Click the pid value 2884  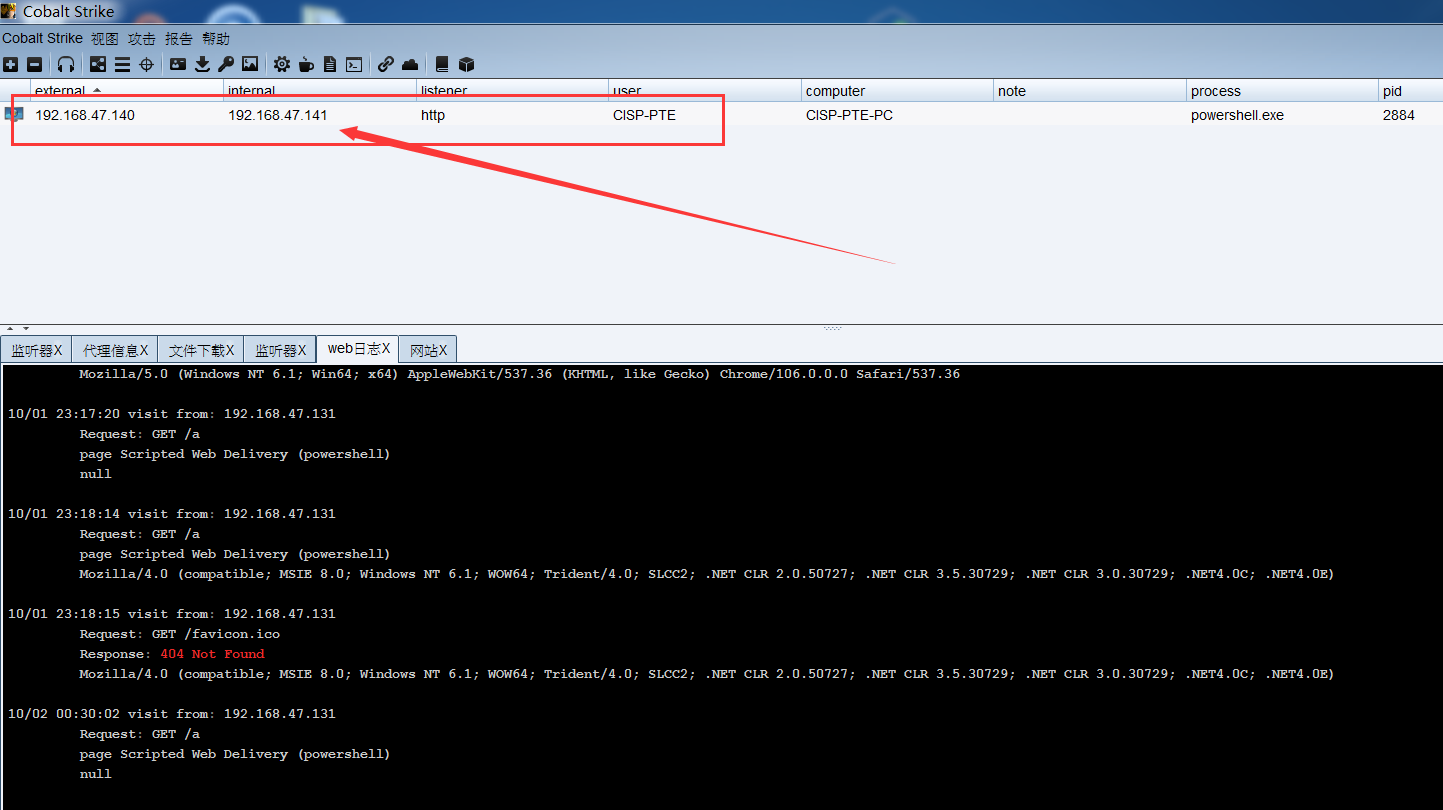click(x=1399, y=115)
